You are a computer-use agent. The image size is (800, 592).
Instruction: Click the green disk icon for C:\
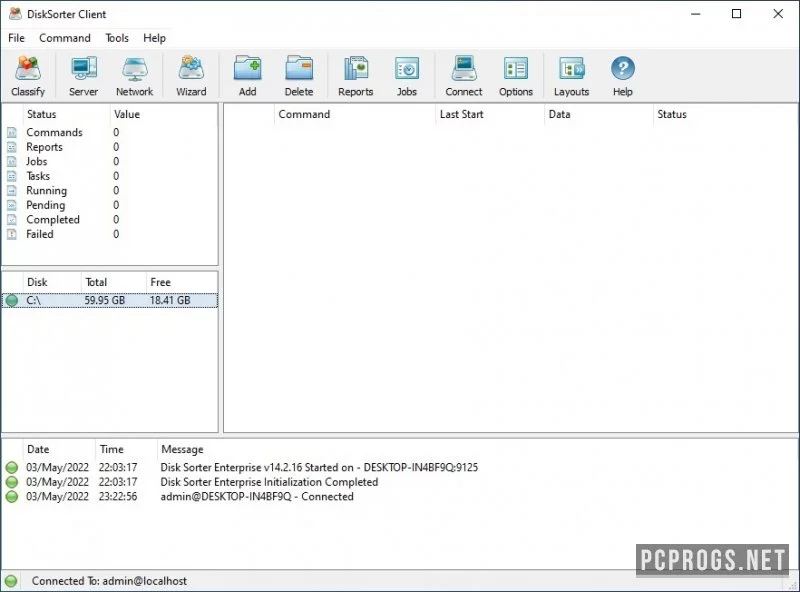tap(11, 301)
